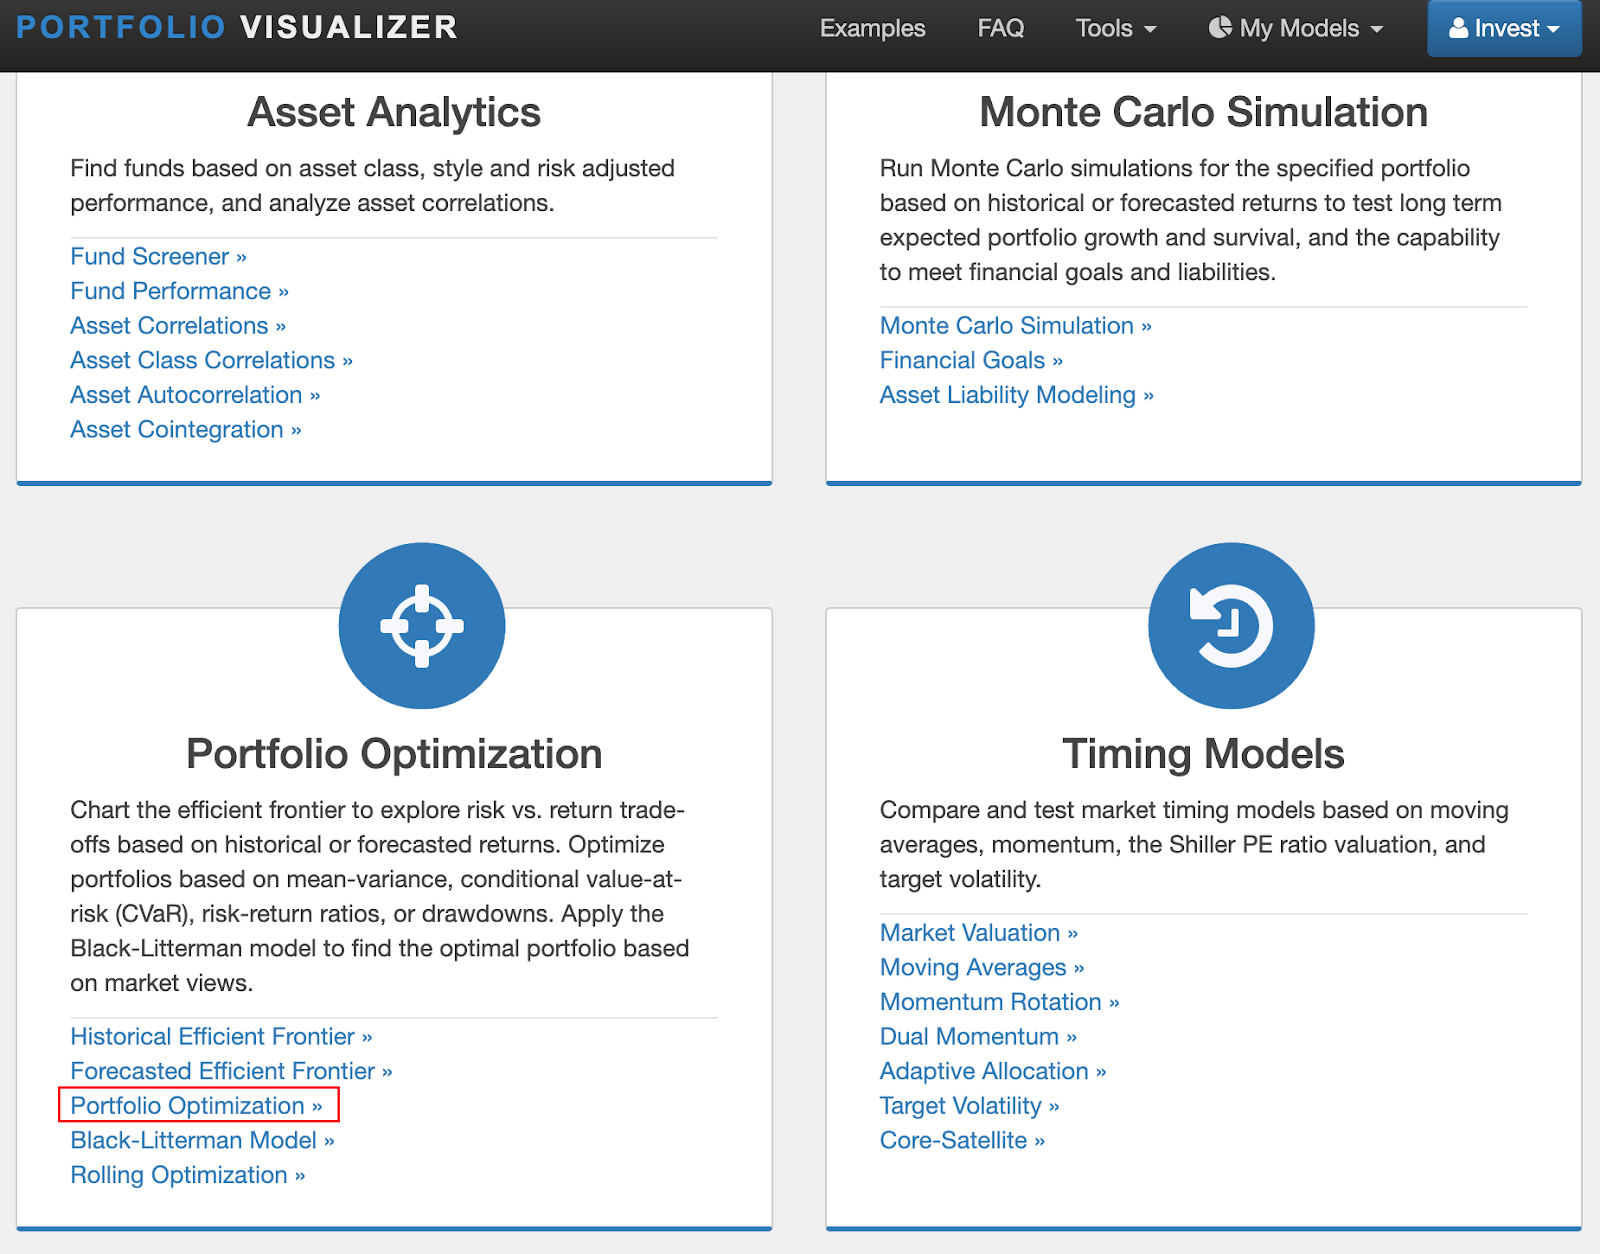Open the Examples menu item
The image size is (1600, 1254).
click(x=872, y=28)
